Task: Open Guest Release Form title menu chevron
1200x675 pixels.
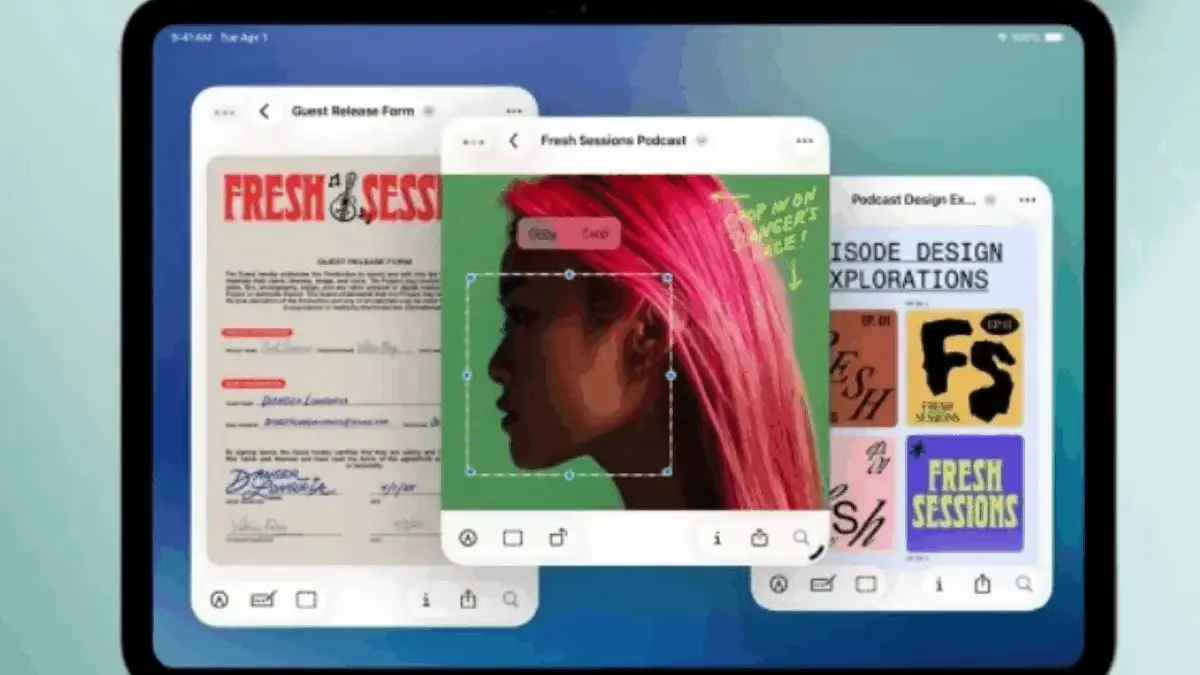Action: point(428,111)
